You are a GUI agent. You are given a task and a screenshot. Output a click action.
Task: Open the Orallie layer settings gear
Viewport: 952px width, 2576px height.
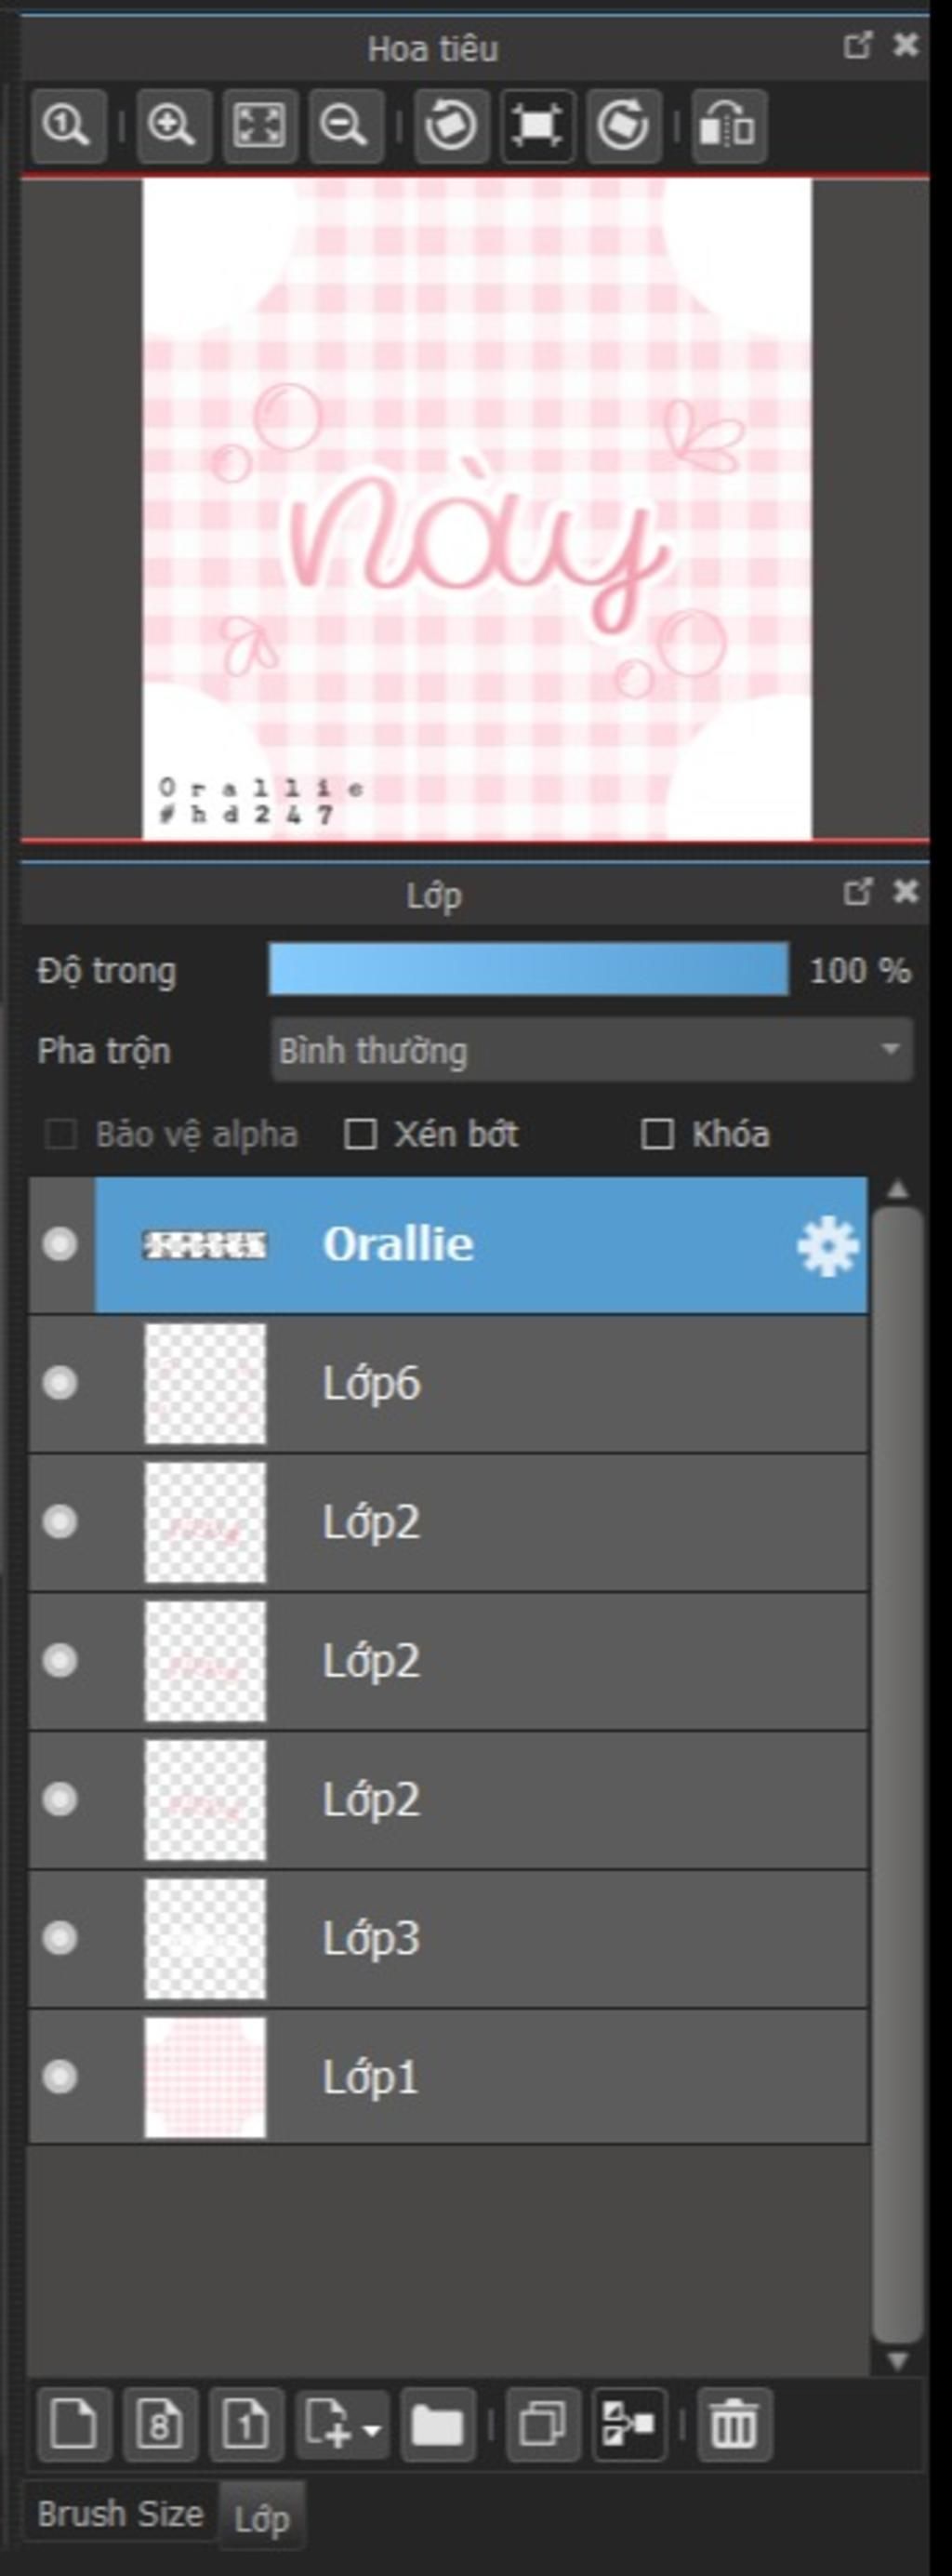pos(827,1246)
